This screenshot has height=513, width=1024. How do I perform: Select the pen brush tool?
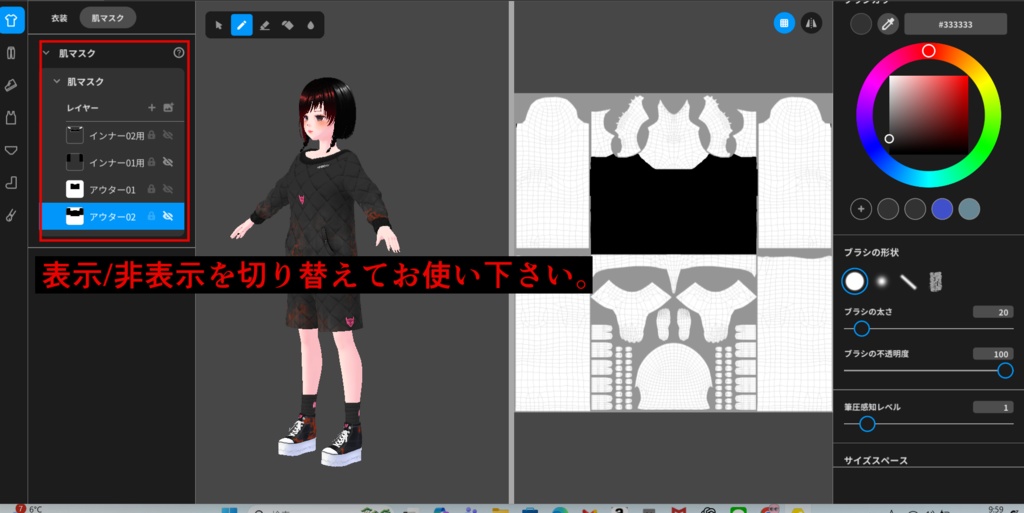point(242,25)
